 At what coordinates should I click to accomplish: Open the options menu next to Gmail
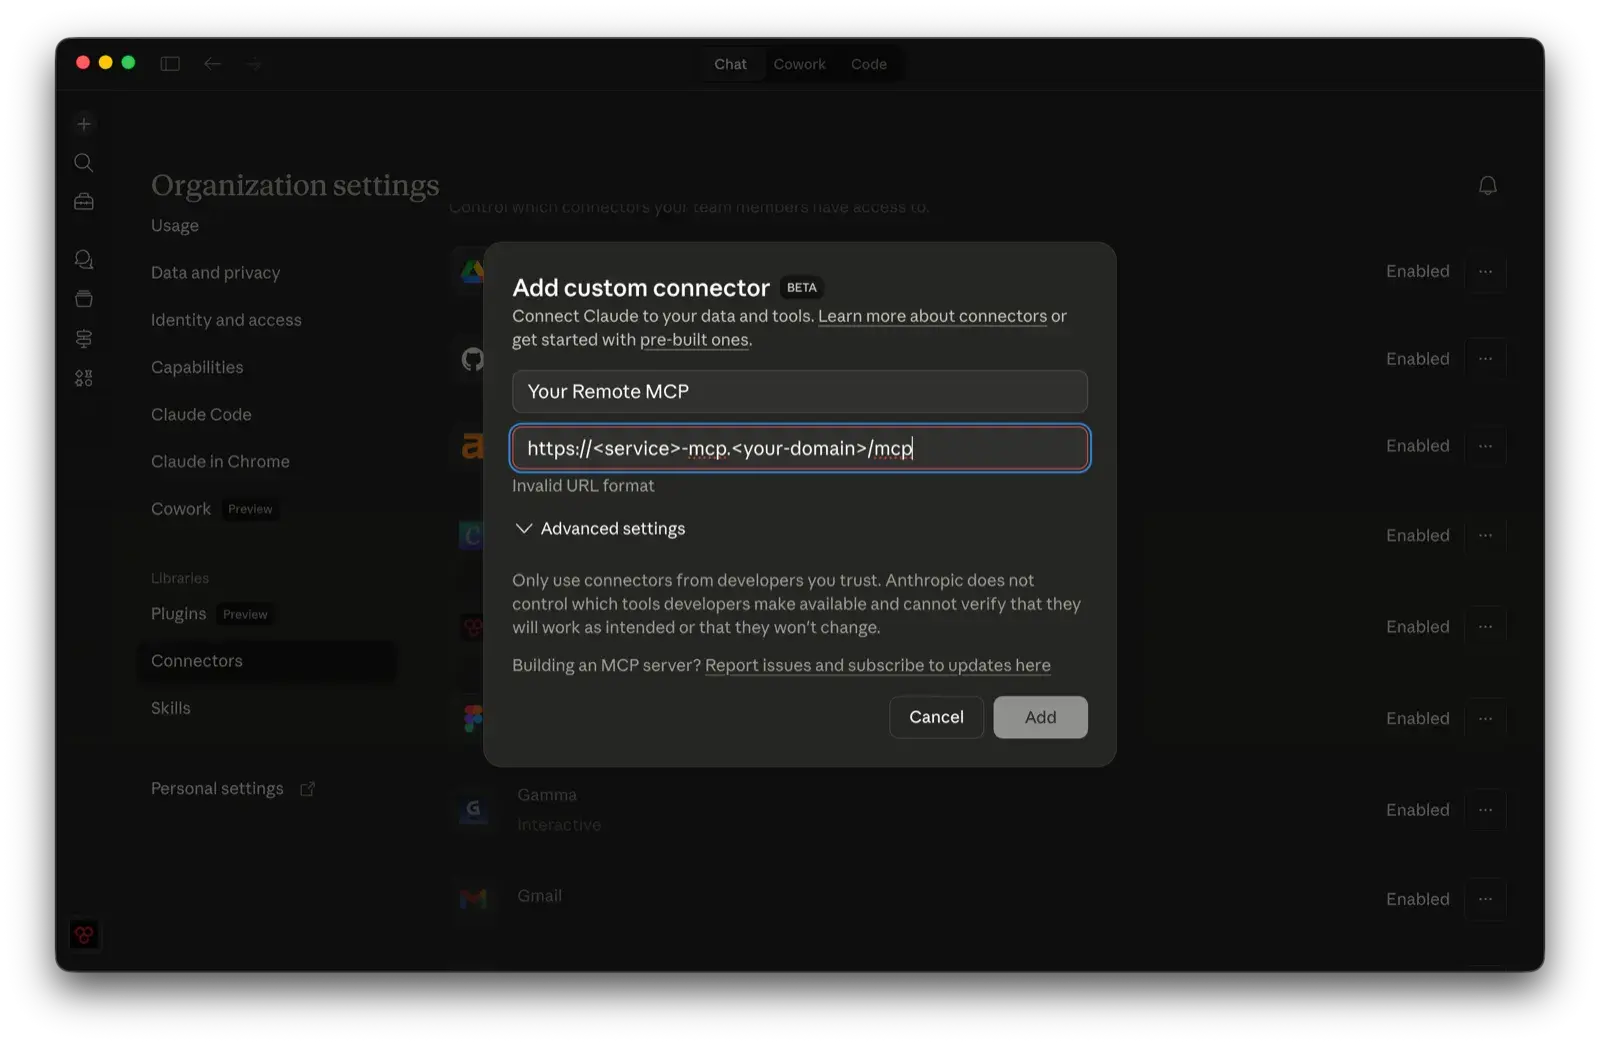(x=1486, y=899)
